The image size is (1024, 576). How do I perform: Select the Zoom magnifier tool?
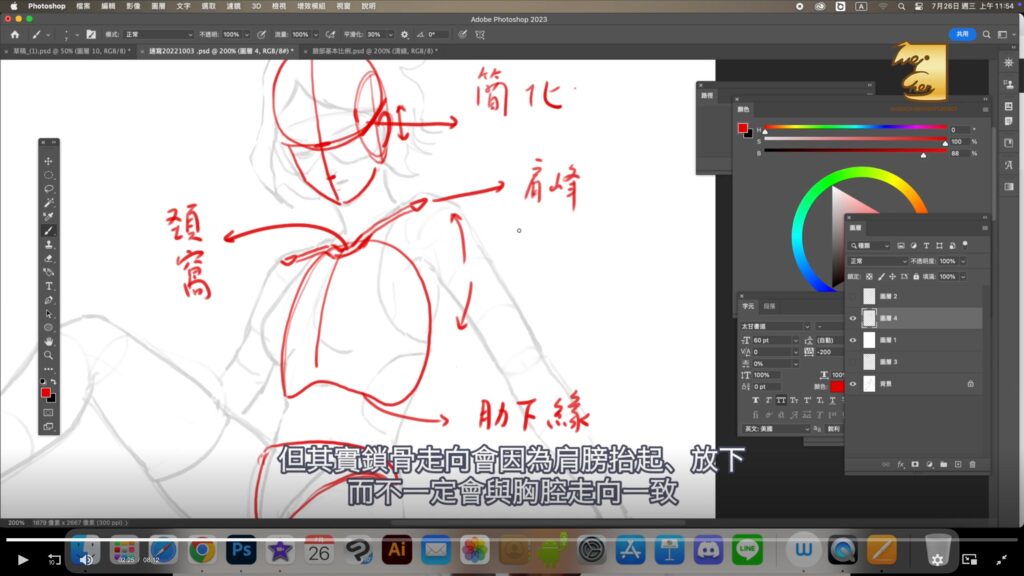(48, 355)
